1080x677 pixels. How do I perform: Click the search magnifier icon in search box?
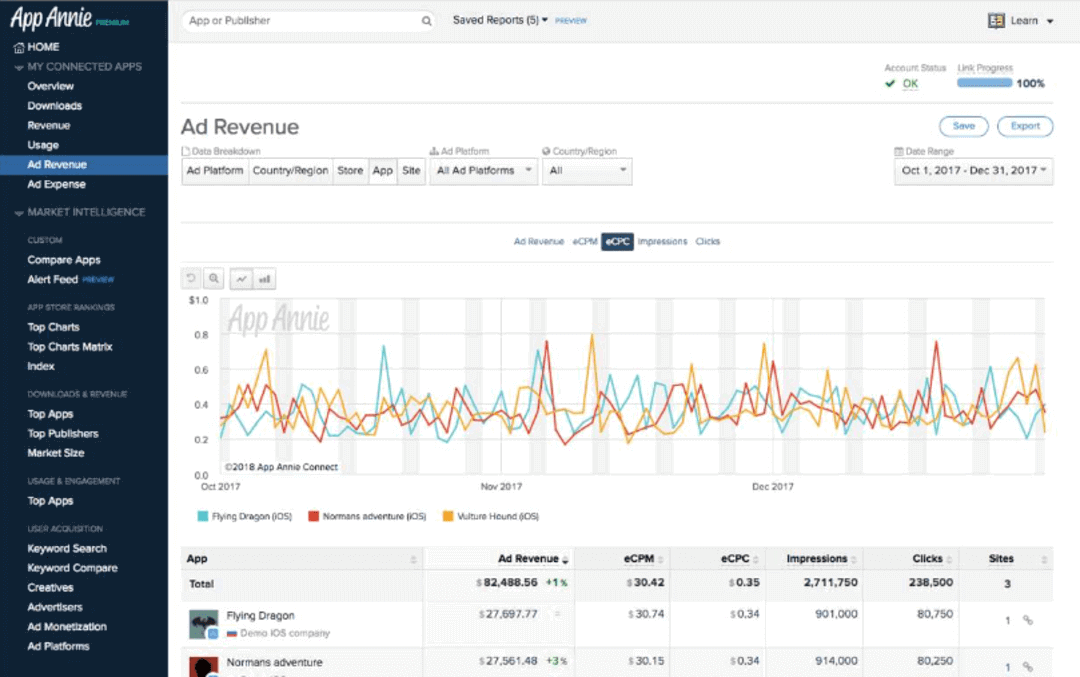pos(427,20)
